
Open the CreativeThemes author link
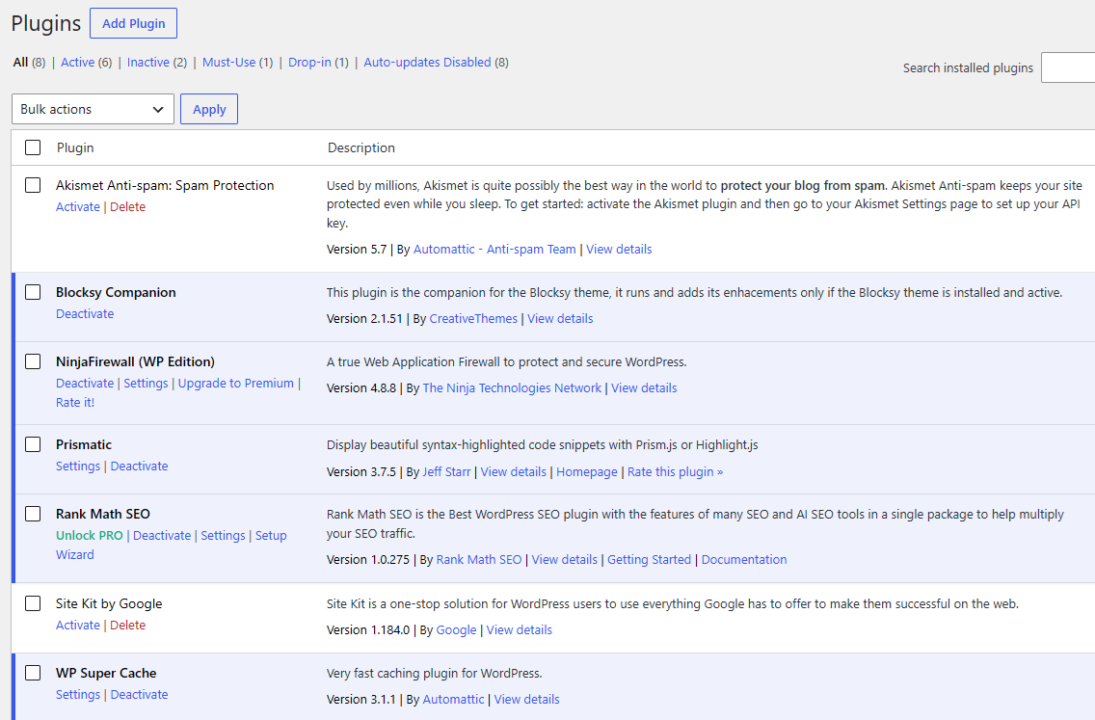pos(473,318)
